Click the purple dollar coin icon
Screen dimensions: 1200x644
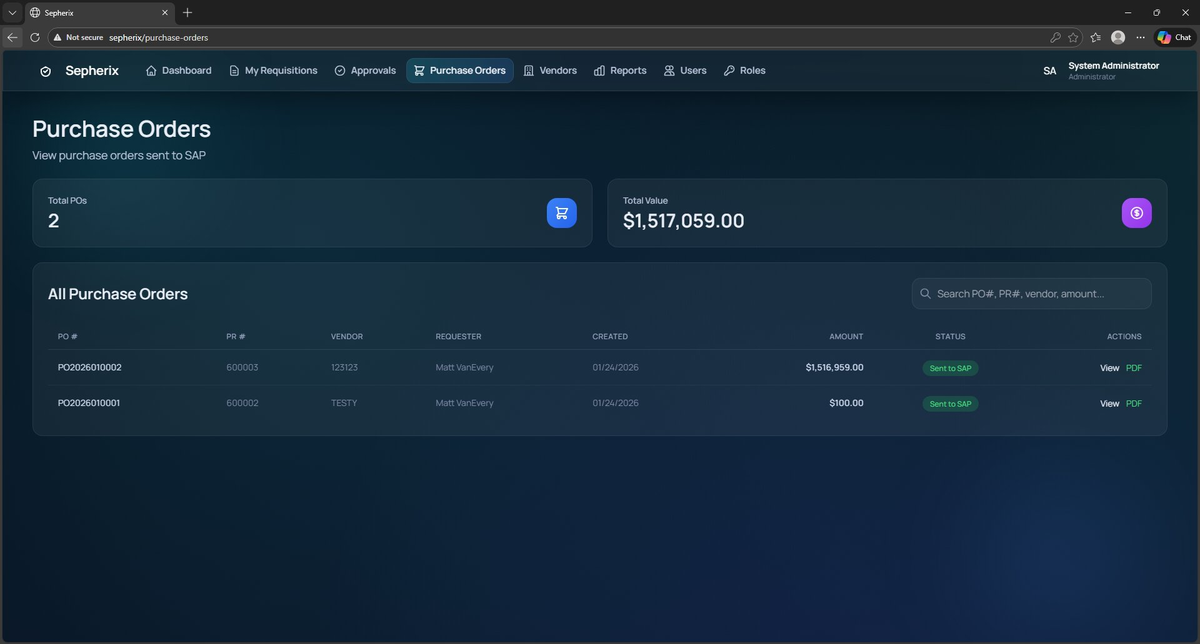tap(1136, 213)
